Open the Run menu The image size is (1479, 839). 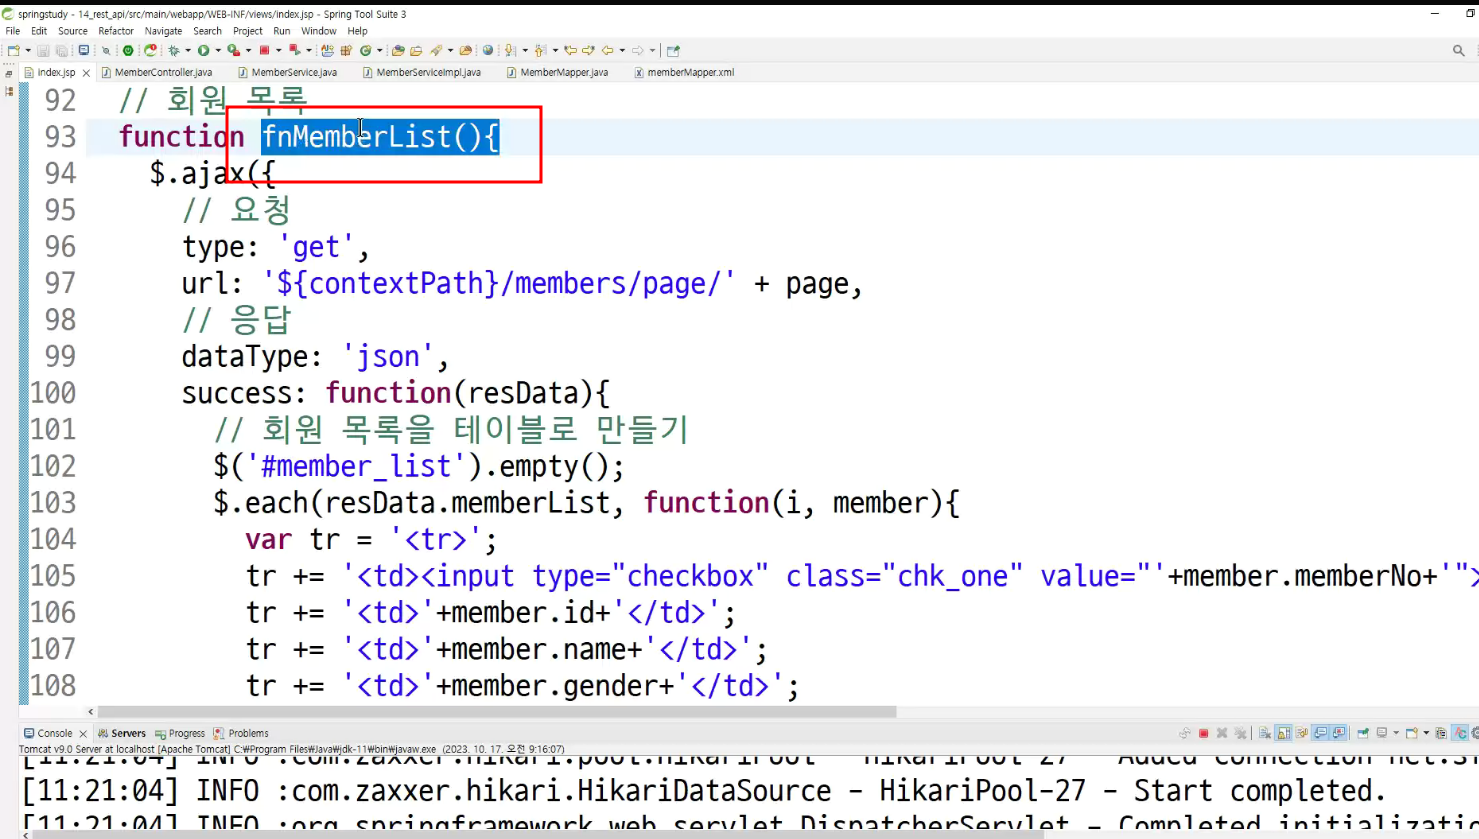tap(282, 31)
